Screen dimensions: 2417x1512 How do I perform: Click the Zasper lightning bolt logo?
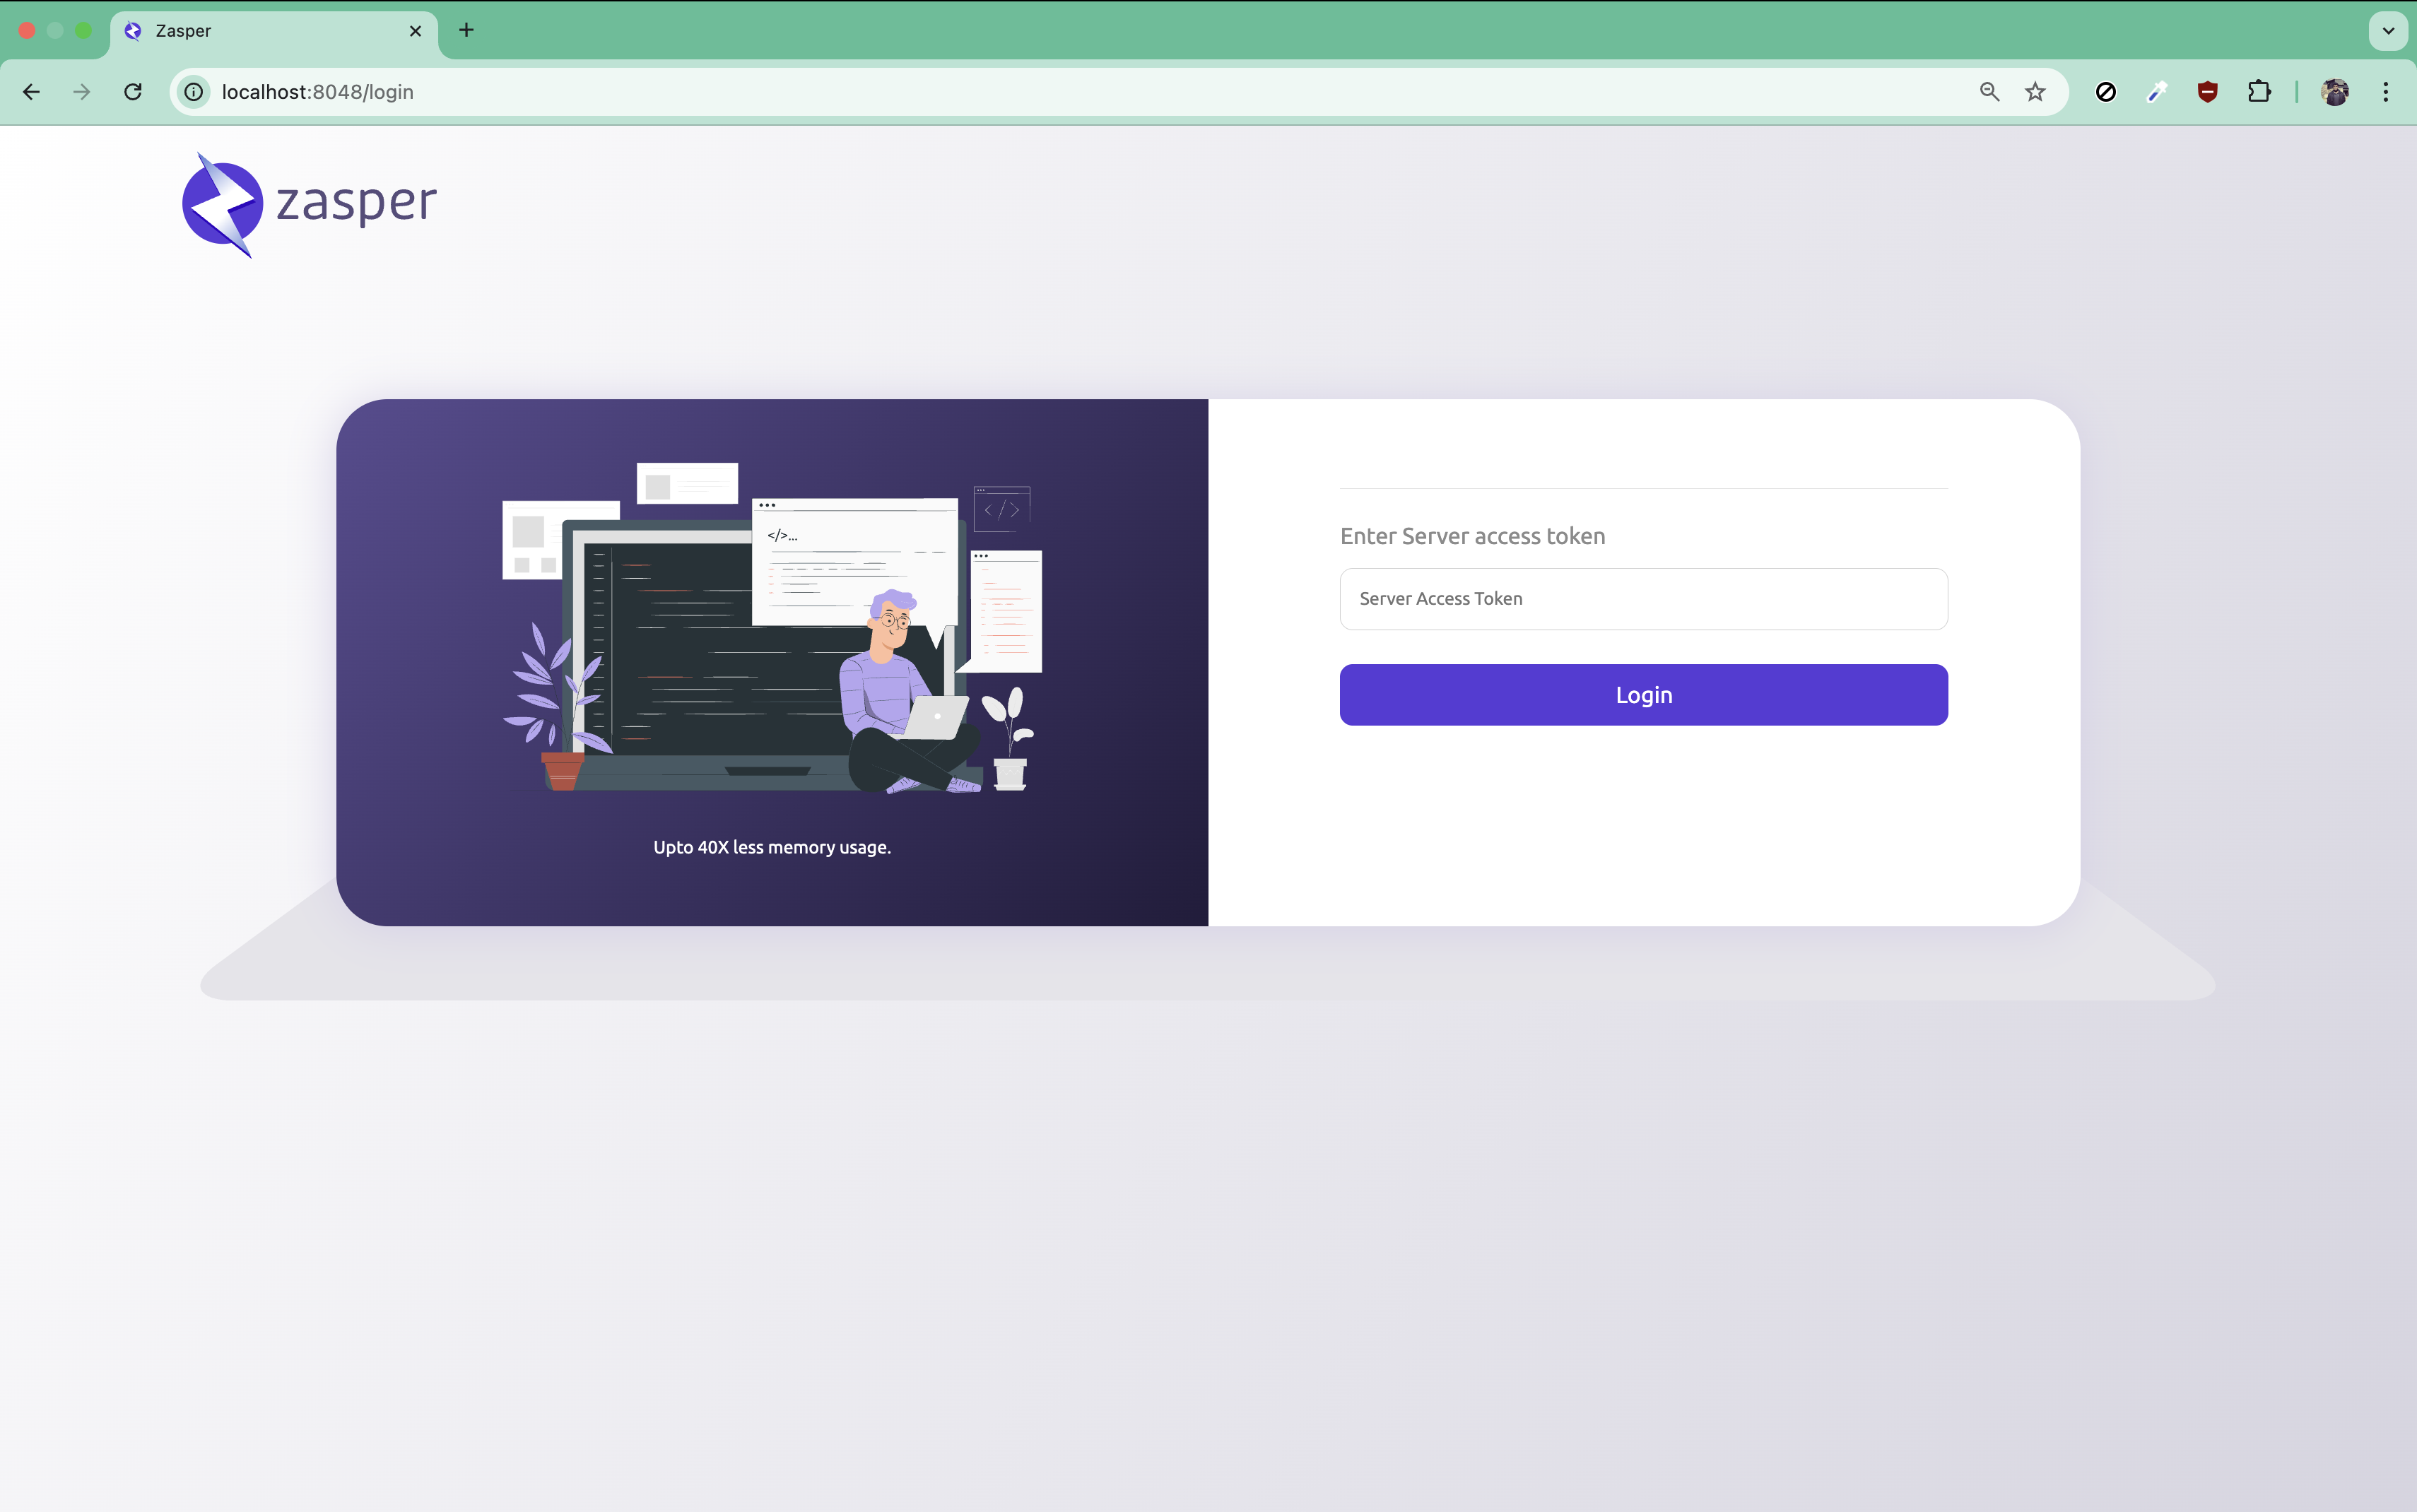(223, 205)
